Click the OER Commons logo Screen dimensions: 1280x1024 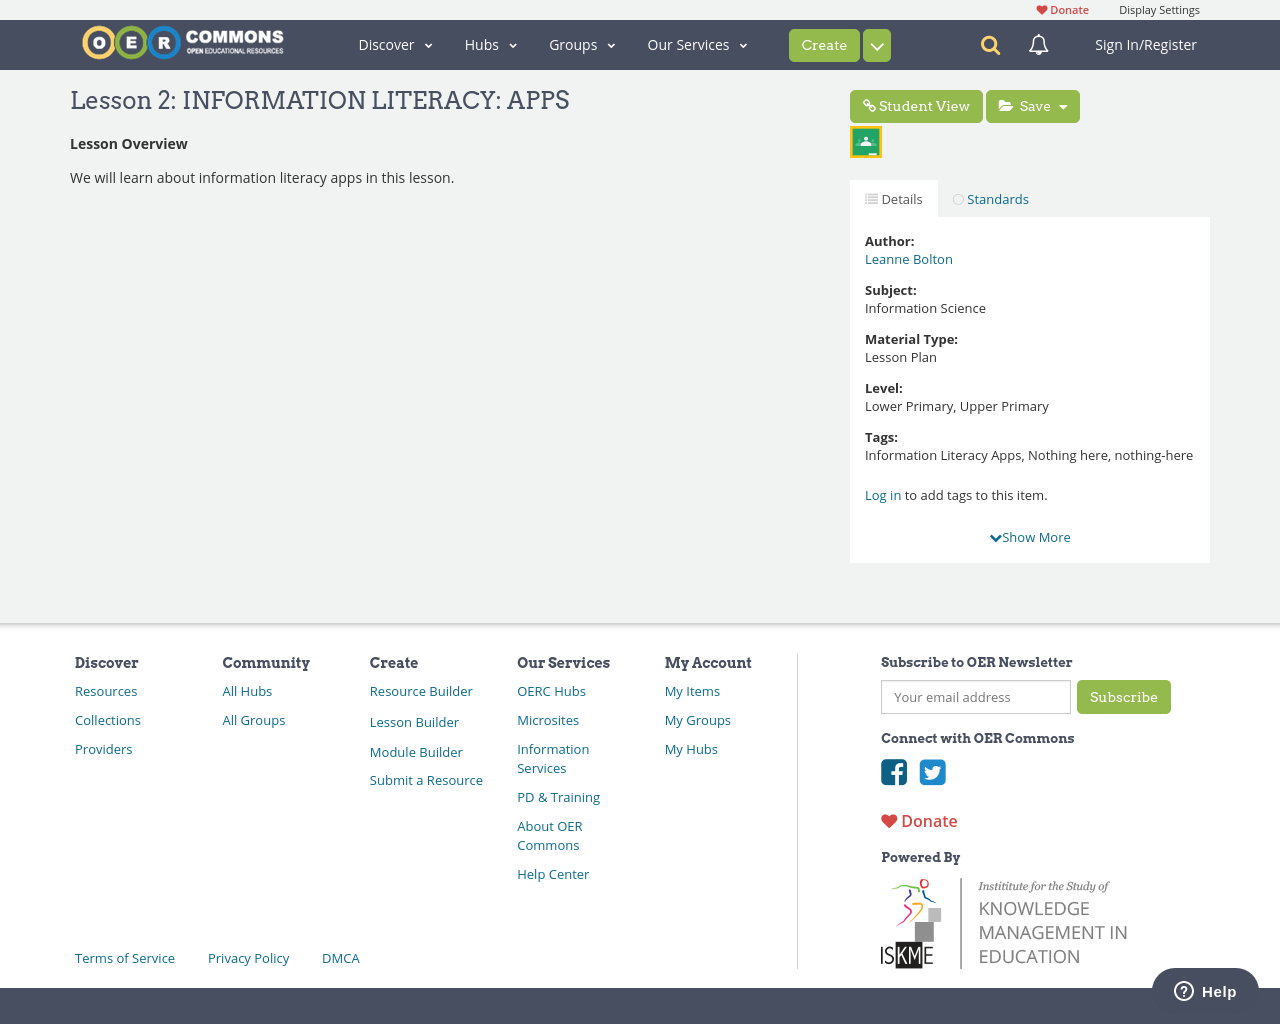[182, 41]
